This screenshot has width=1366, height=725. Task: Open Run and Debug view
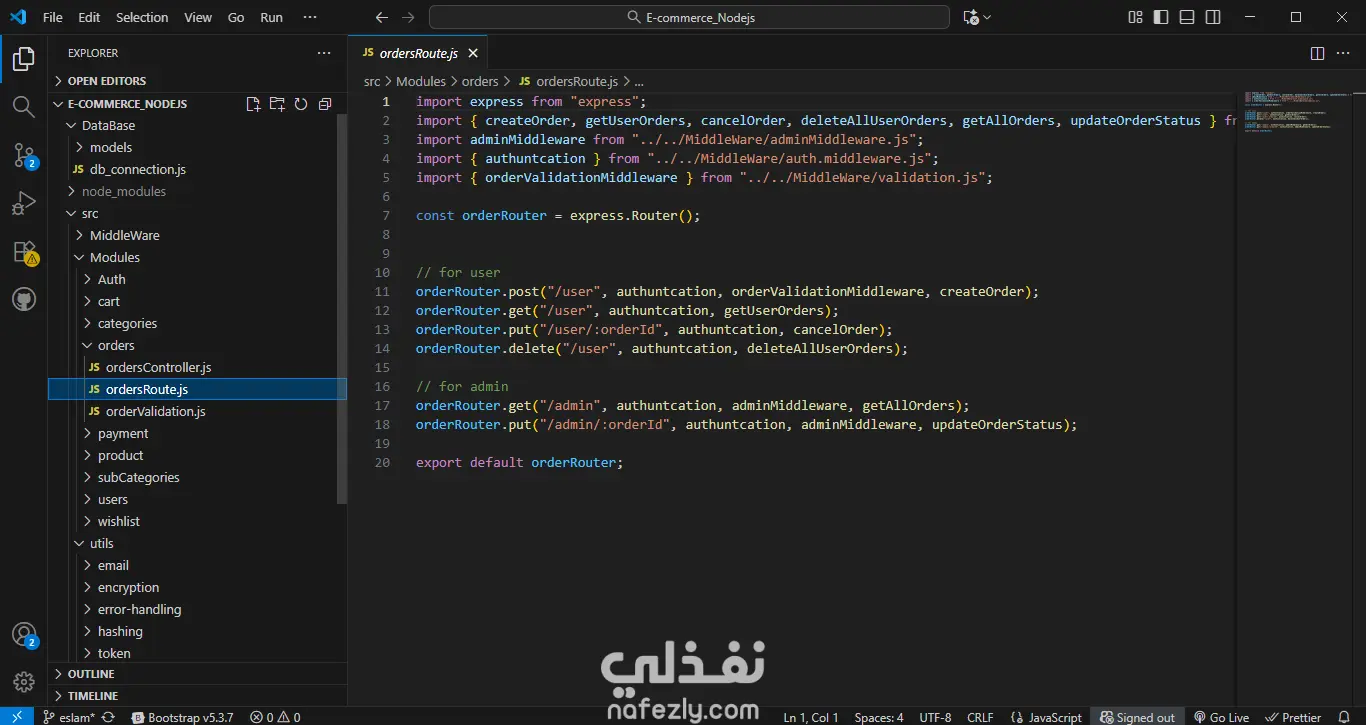tap(23, 204)
